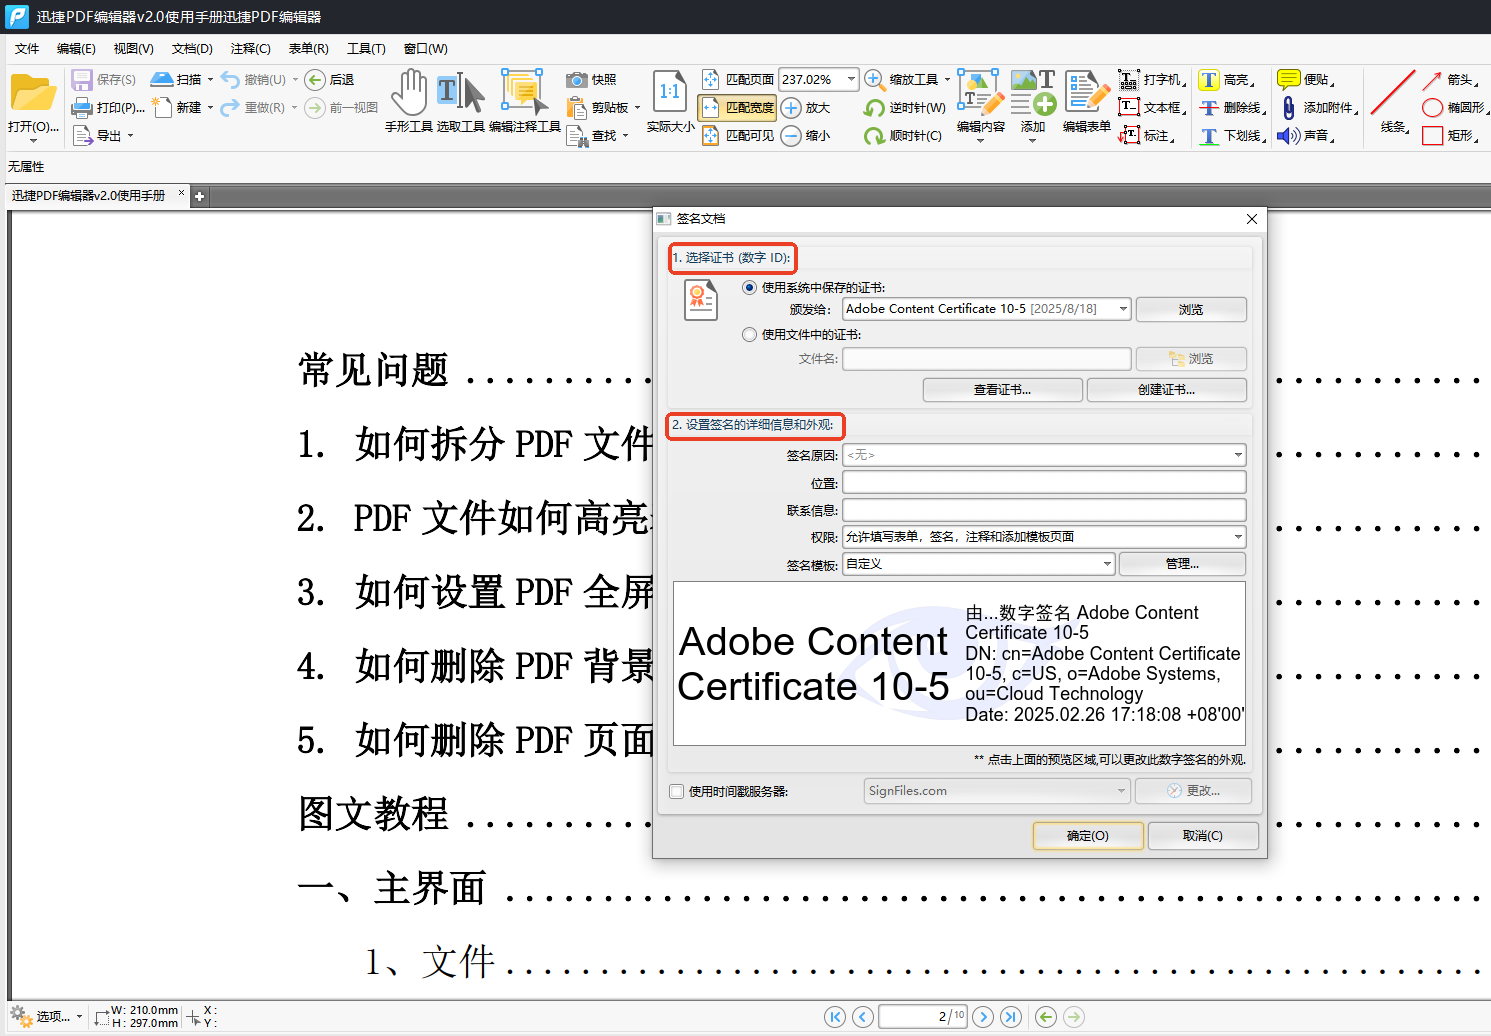Open a file with the folder icon
The height and width of the screenshot is (1036, 1491).
click(33, 94)
